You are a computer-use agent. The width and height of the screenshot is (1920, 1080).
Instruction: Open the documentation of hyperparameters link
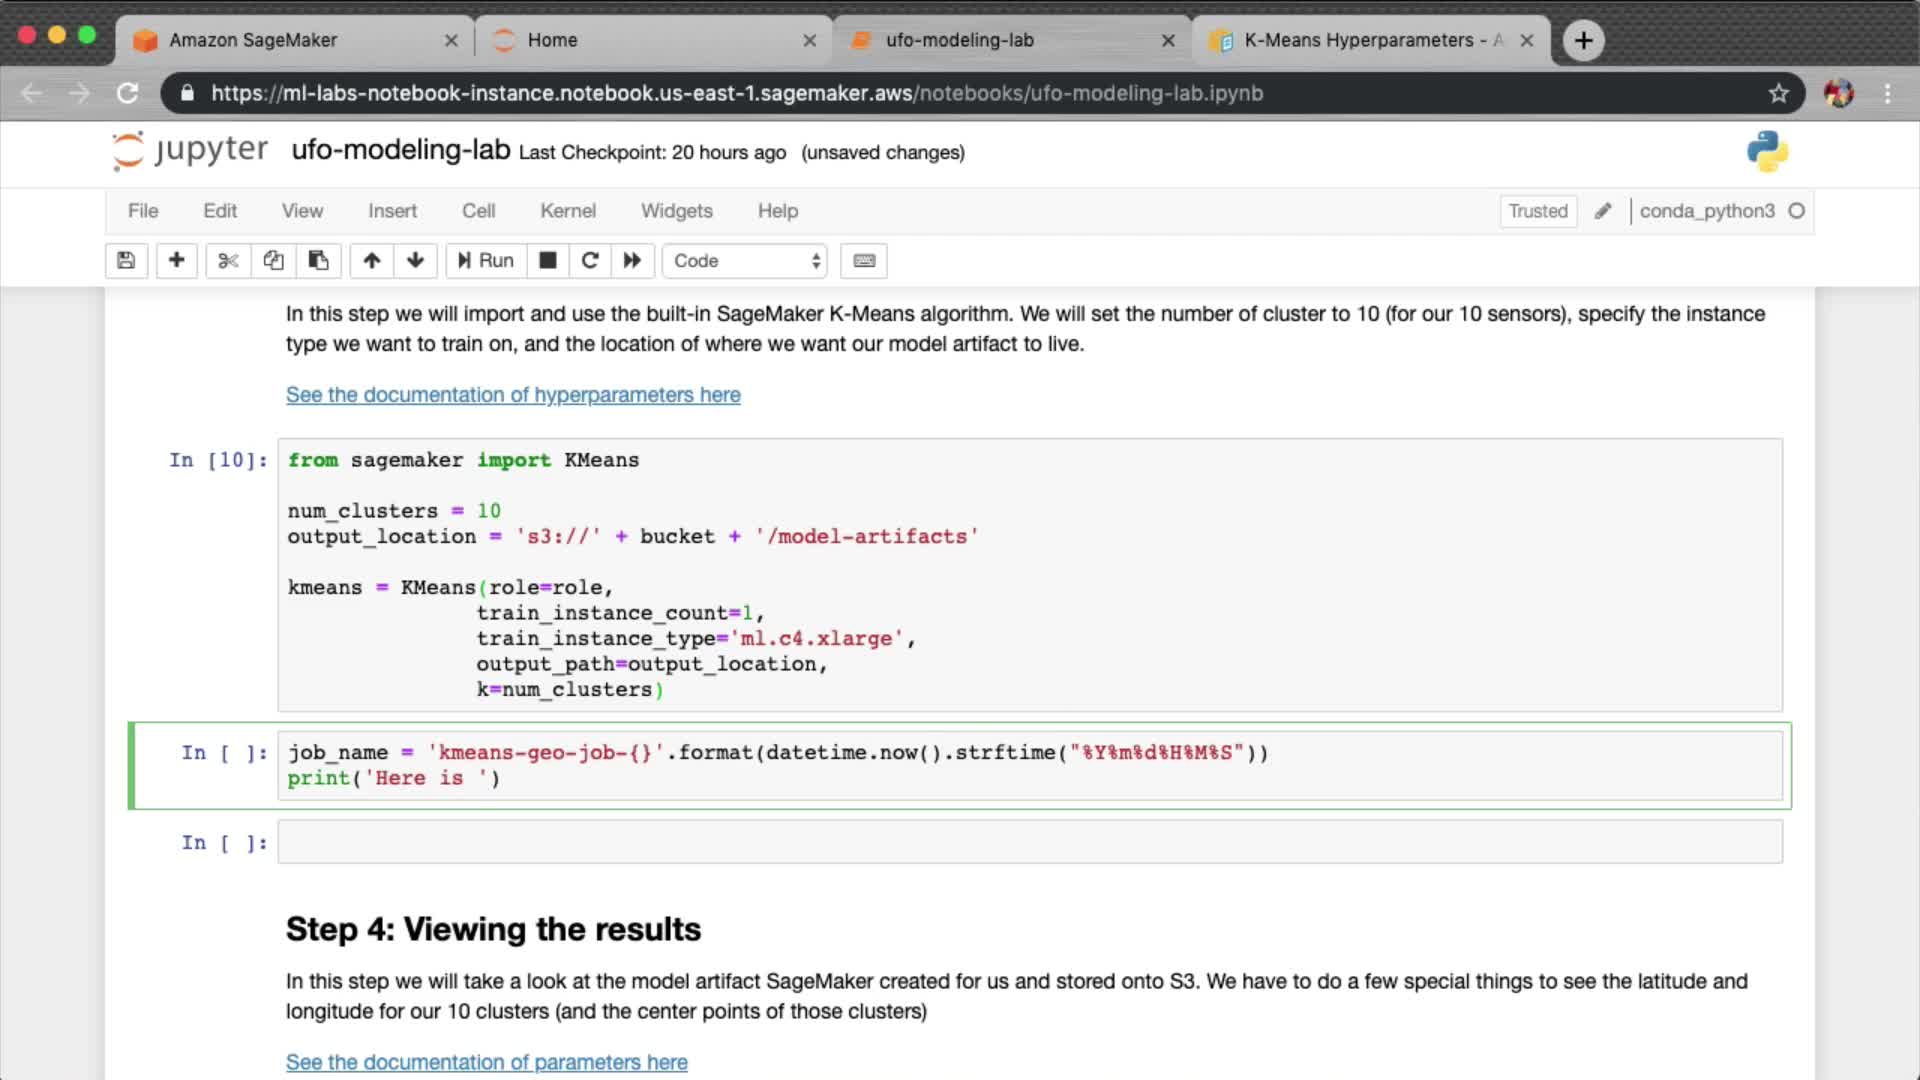click(513, 395)
